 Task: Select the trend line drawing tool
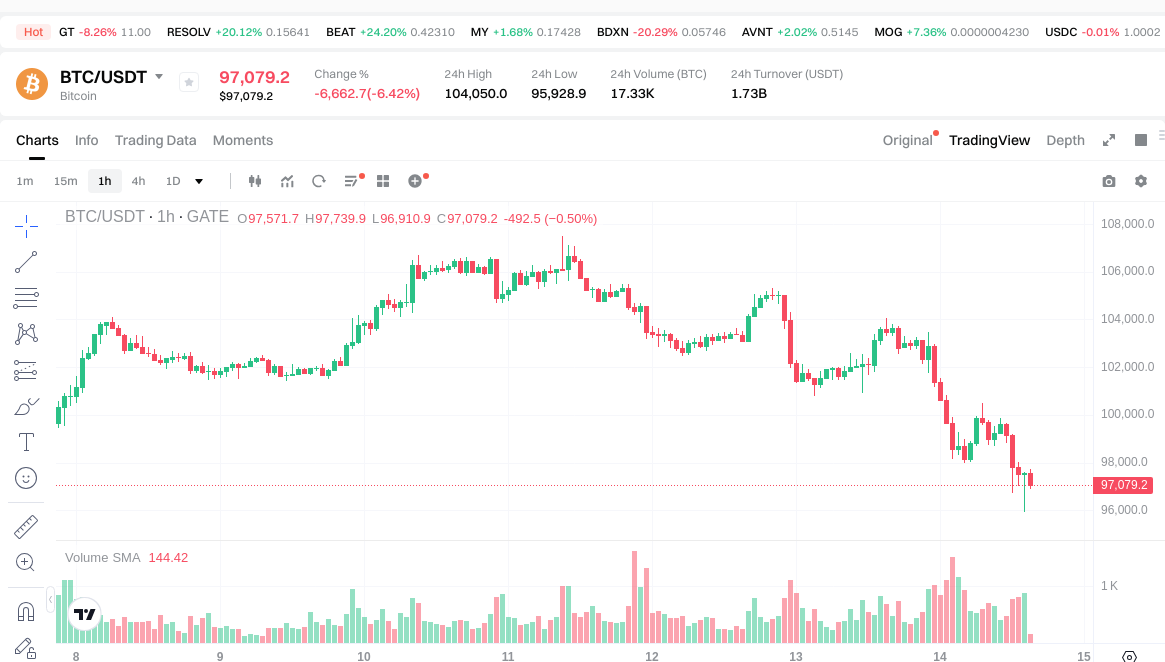[x=26, y=262]
